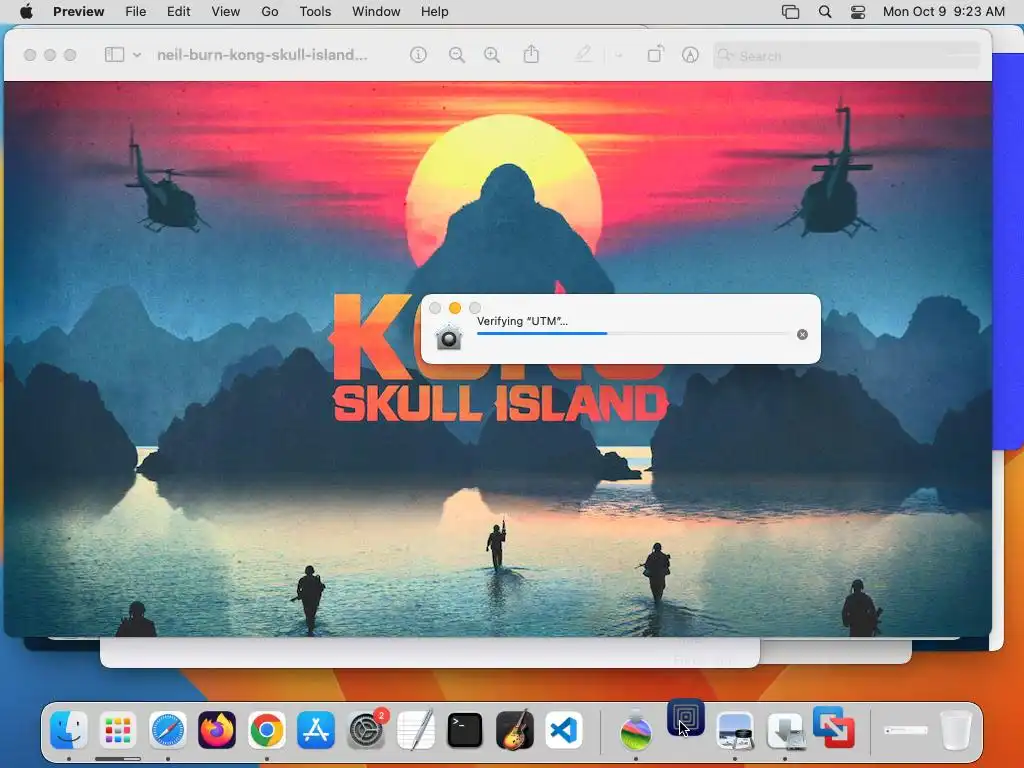Open Control Center in menu bar

click(857, 12)
